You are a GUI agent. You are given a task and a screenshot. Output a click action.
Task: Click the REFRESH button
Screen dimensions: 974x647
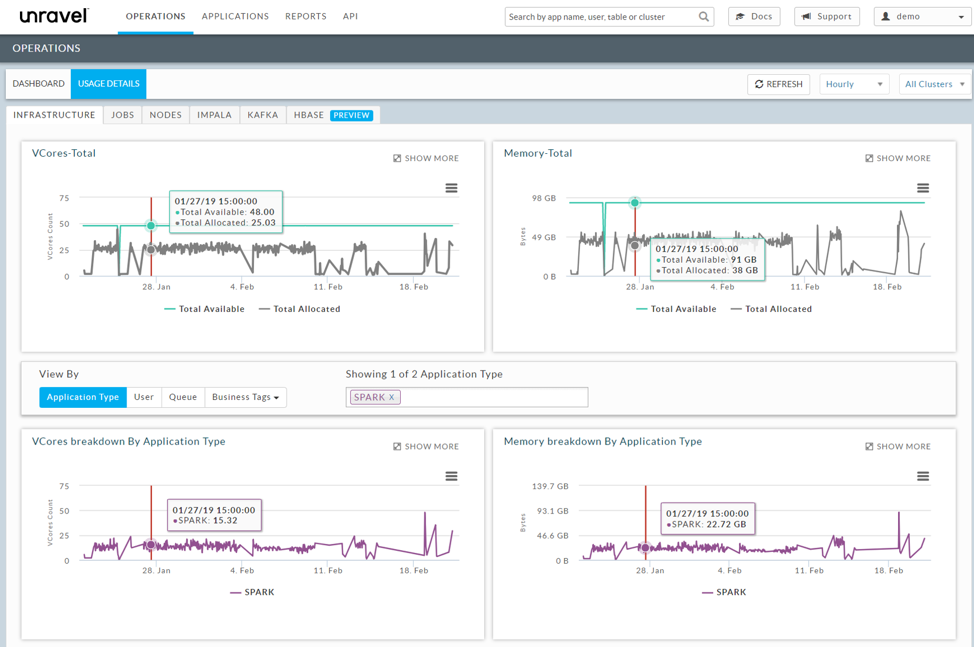point(778,84)
